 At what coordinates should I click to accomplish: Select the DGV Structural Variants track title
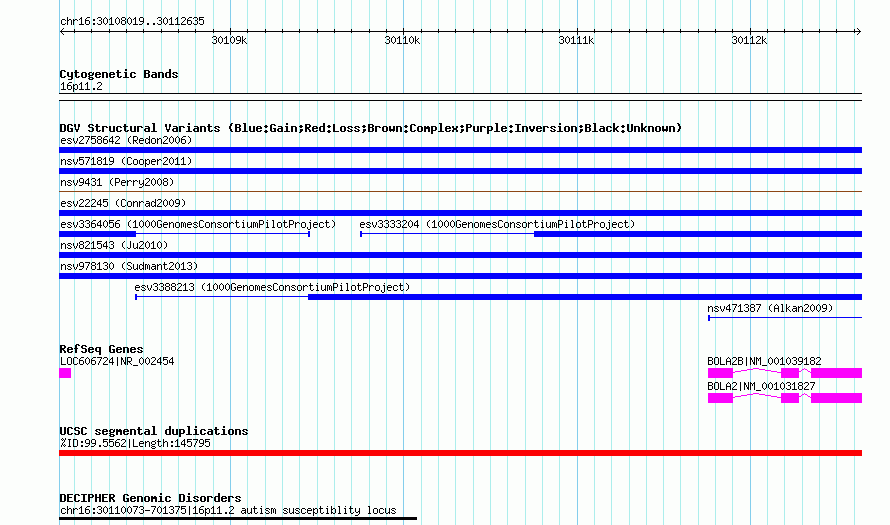pos(371,128)
